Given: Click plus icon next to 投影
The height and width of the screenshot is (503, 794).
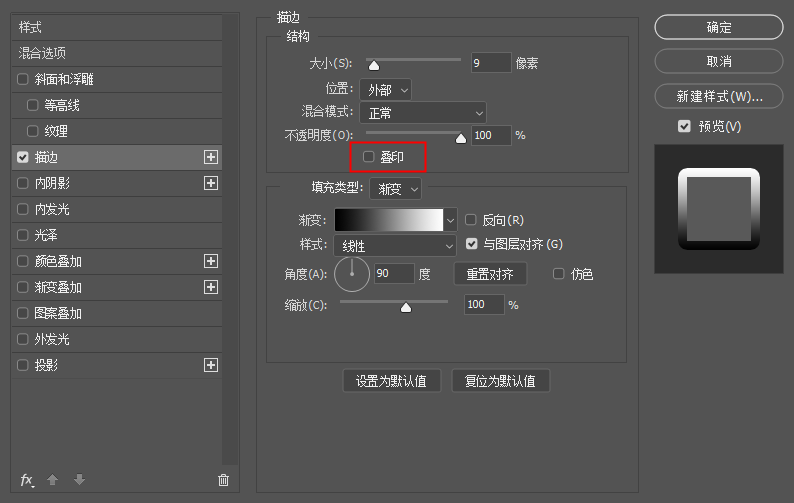Looking at the screenshot, I should click(x=211, y=365).
